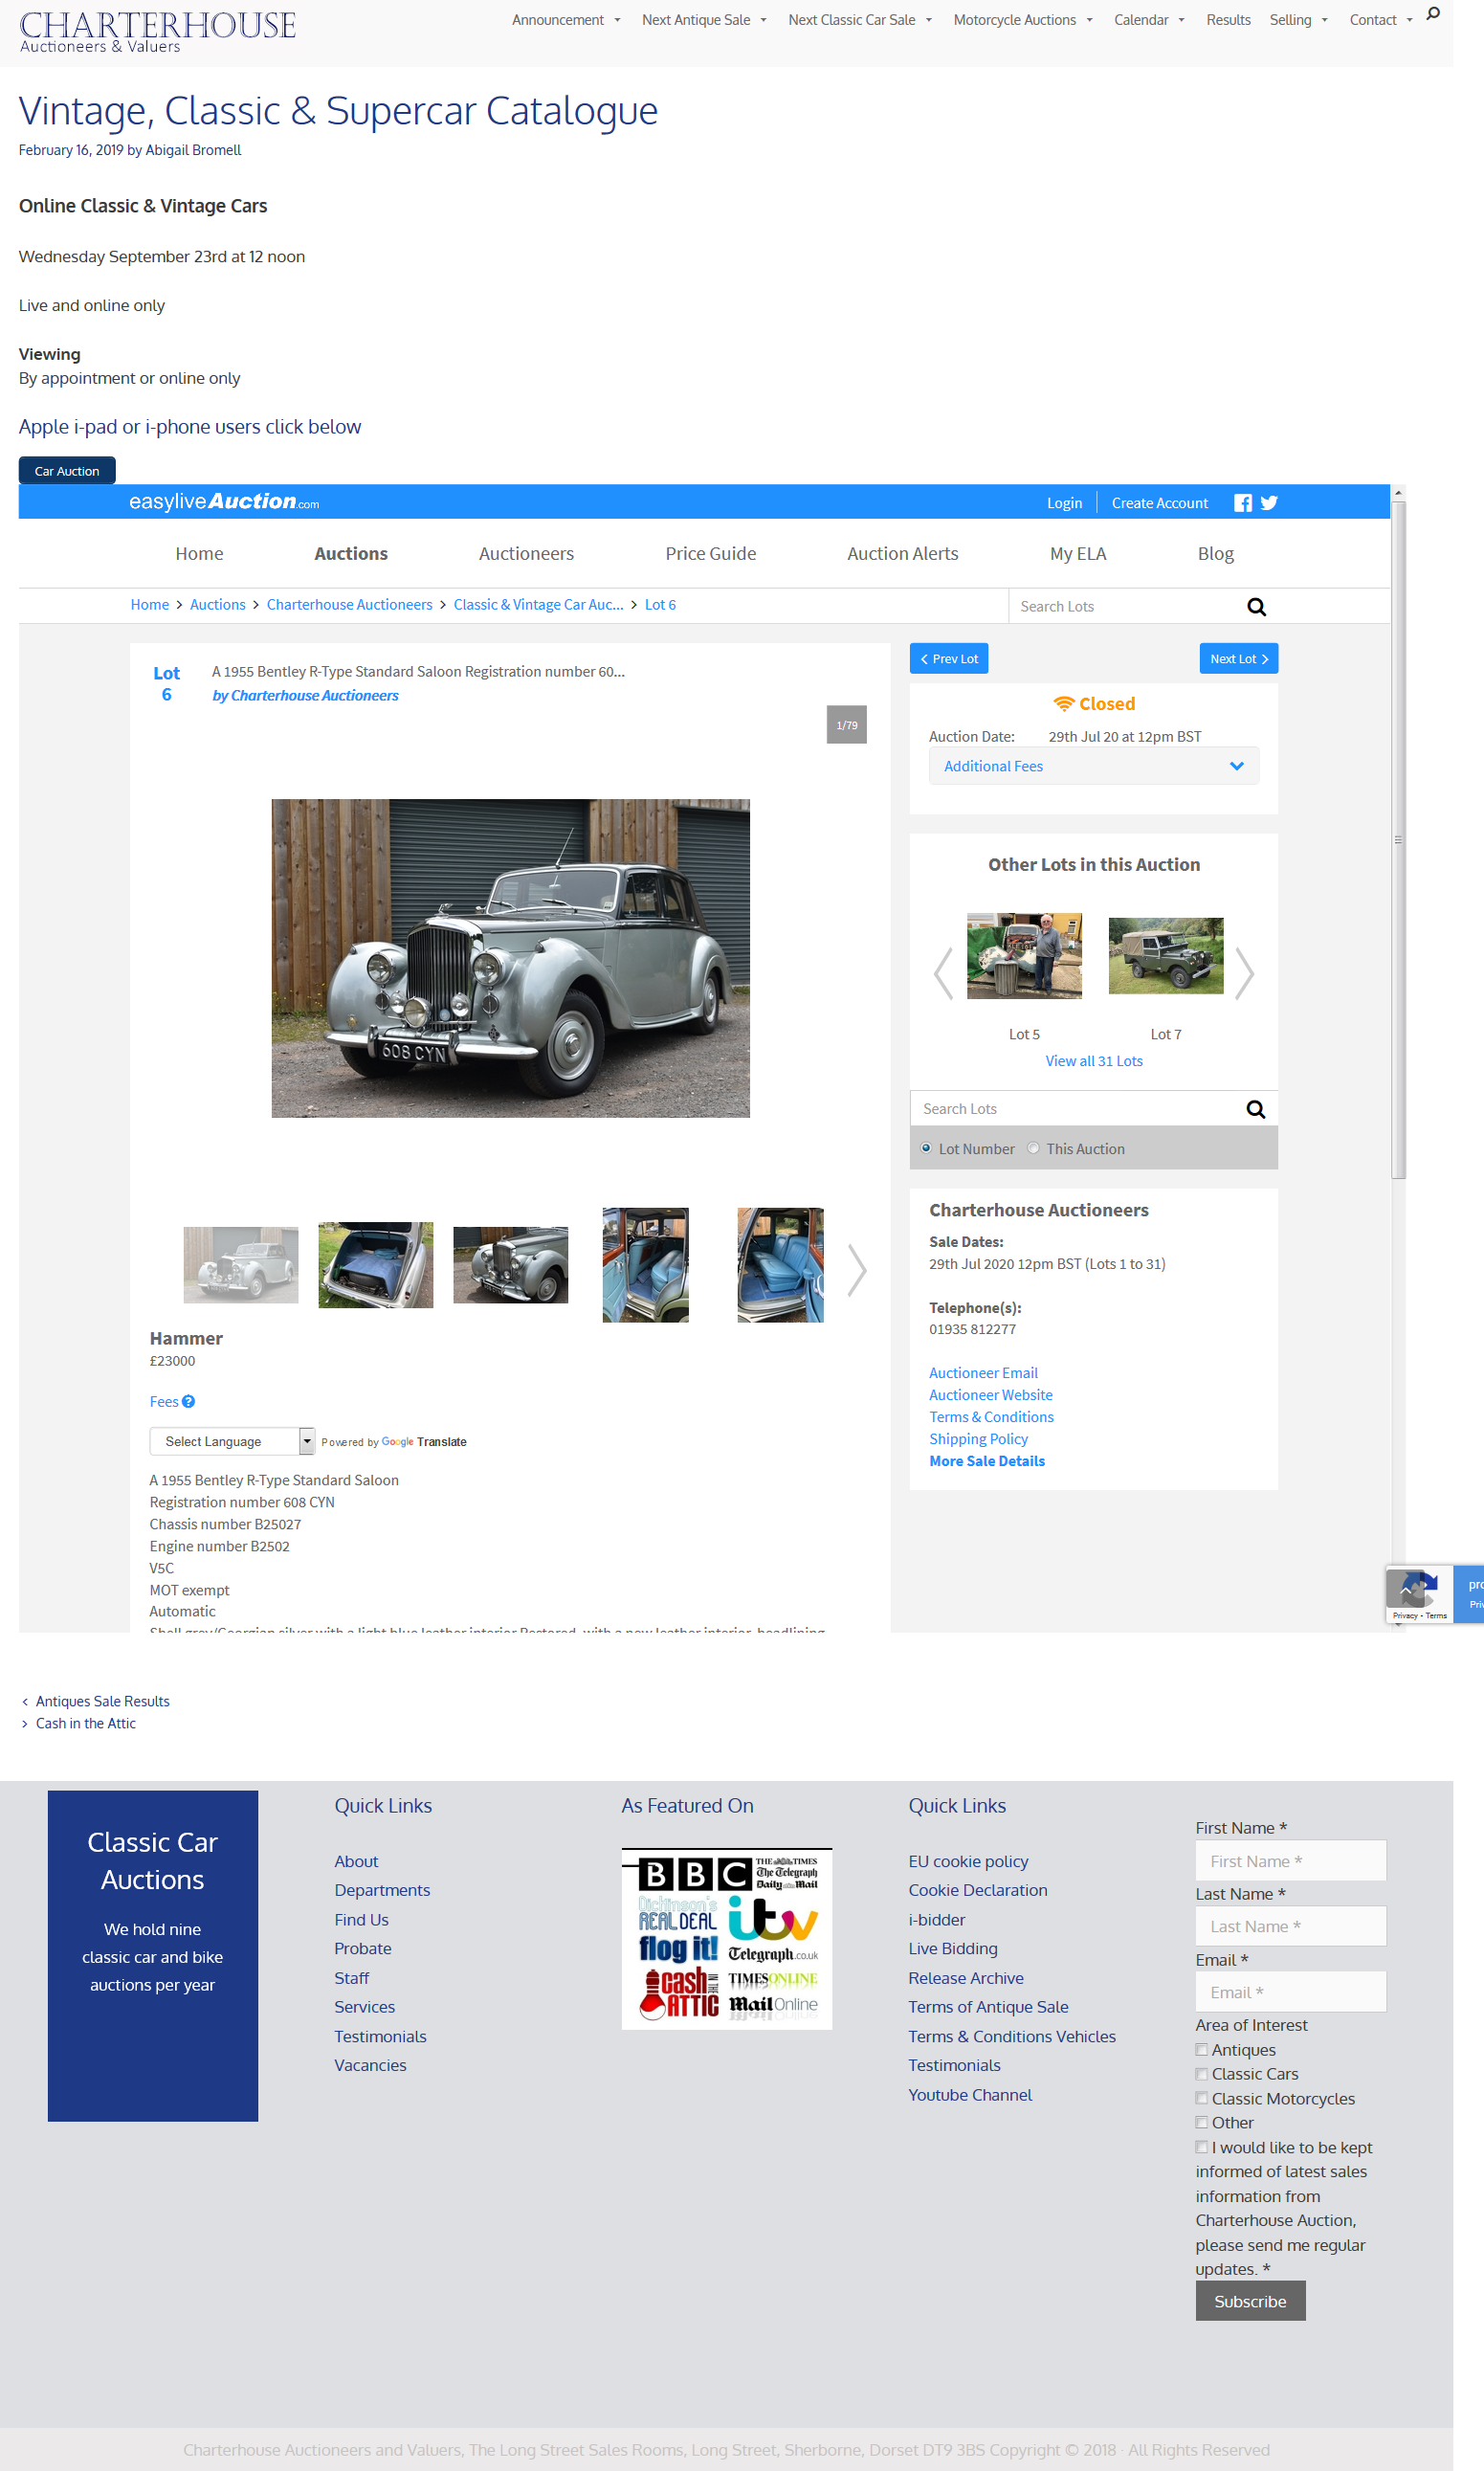Click sidebar Search Lots magnifier icon
Viewport: 1484px width, 2471px height.
coord(1255,1109)
